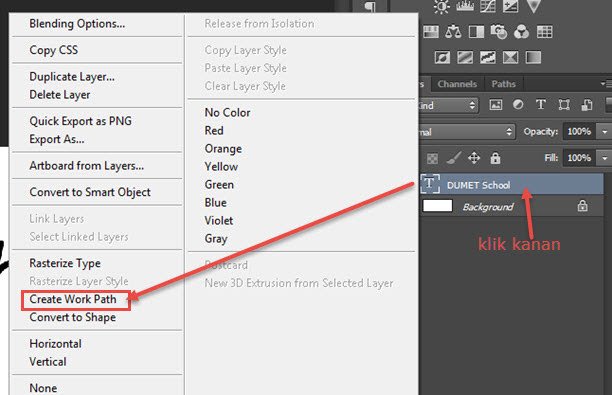
Task: Filter layers by pixel layers icon
Action: 496,105
